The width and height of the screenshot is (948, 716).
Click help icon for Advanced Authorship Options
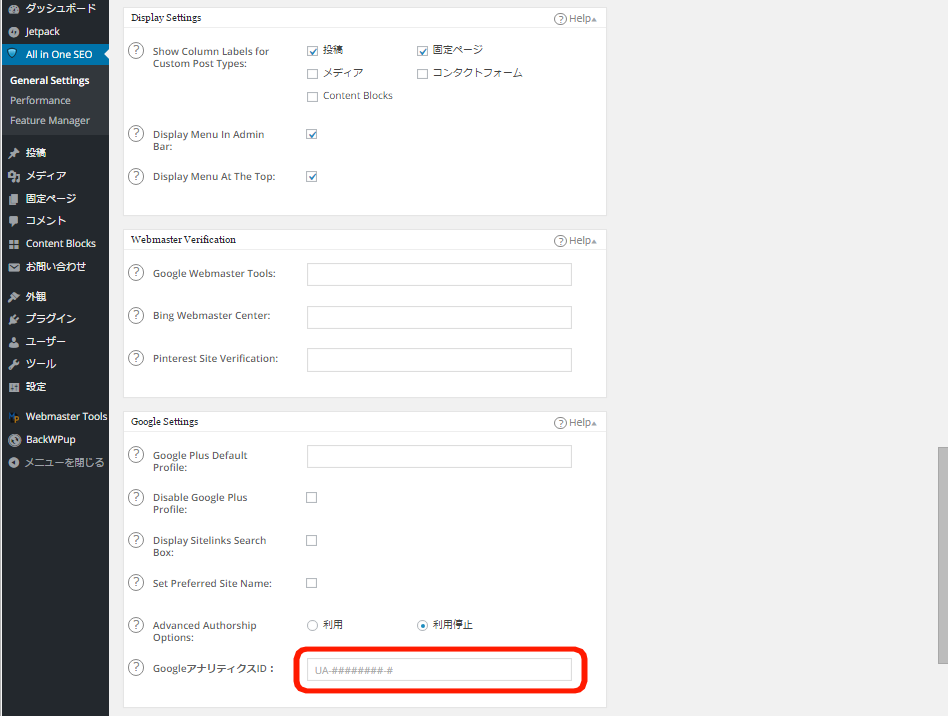[136, 625]
